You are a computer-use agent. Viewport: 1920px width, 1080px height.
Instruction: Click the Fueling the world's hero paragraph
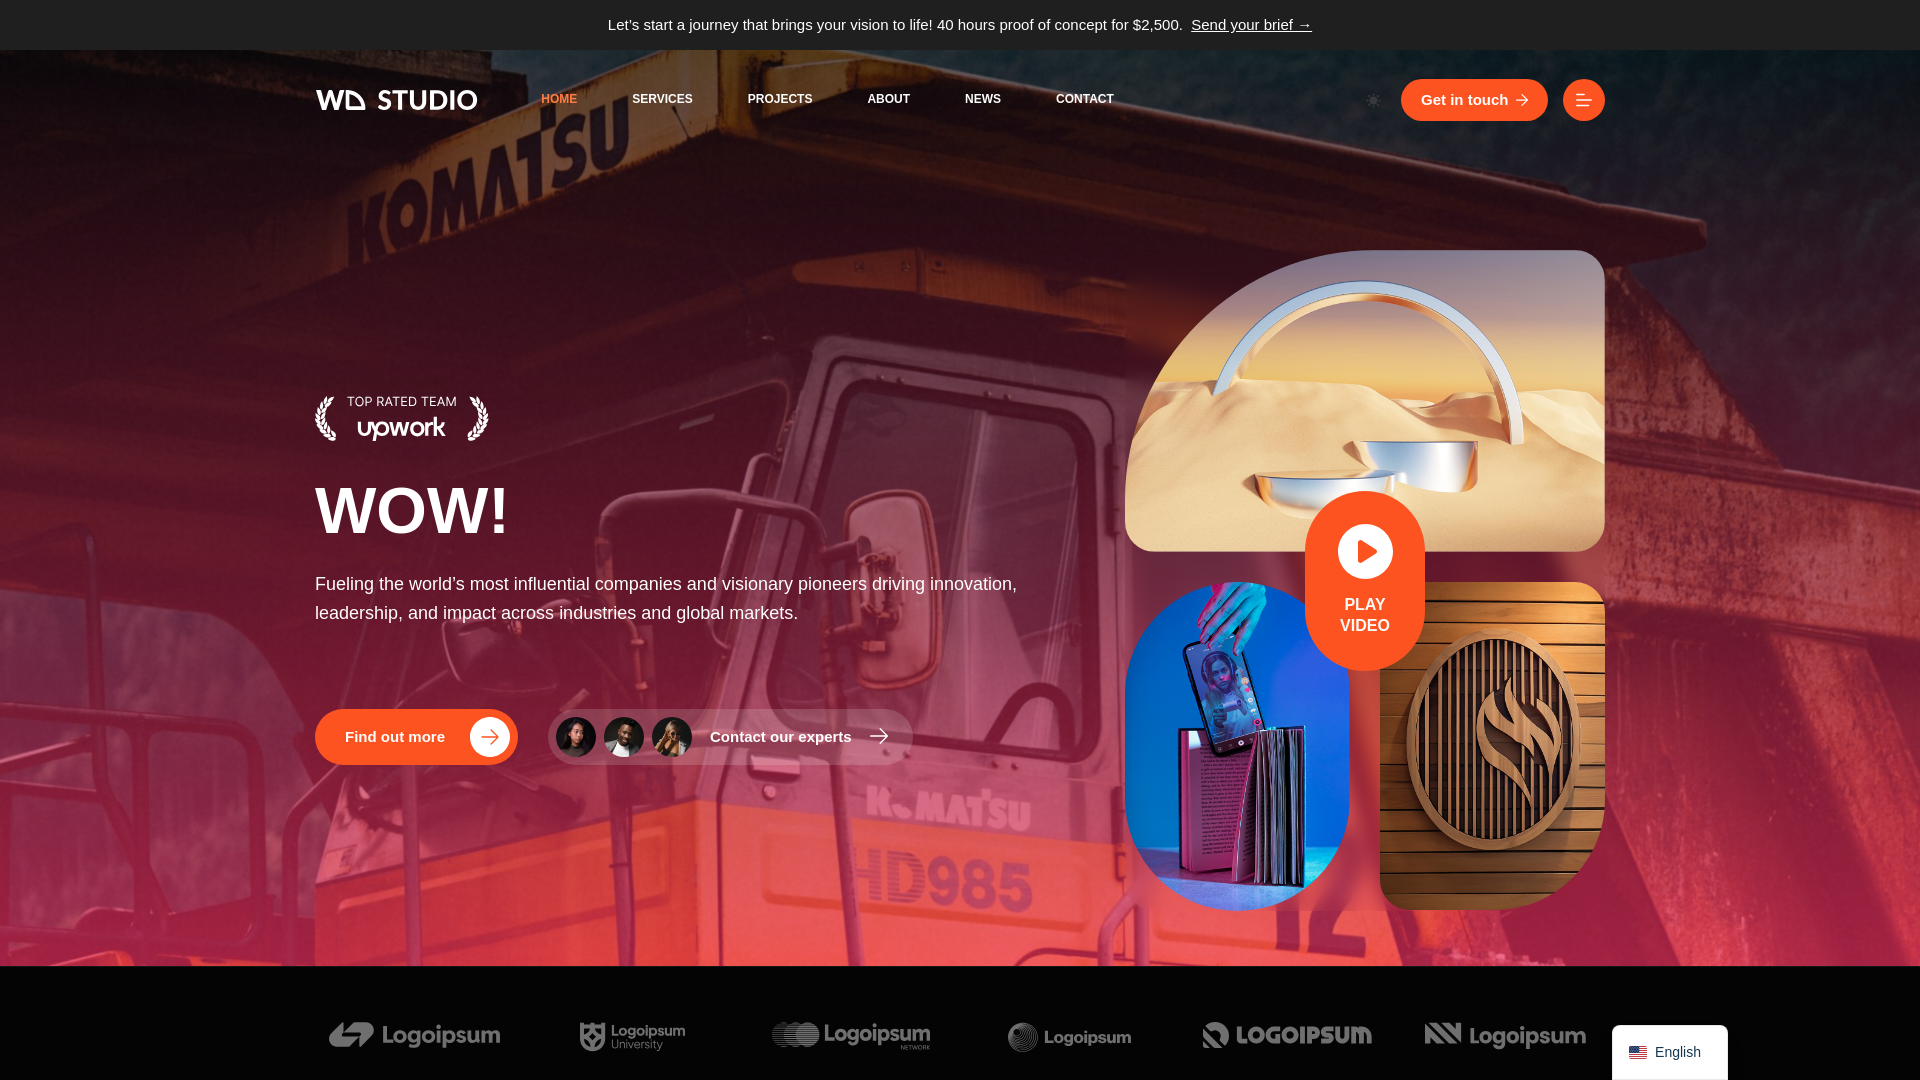coord(666,598)
